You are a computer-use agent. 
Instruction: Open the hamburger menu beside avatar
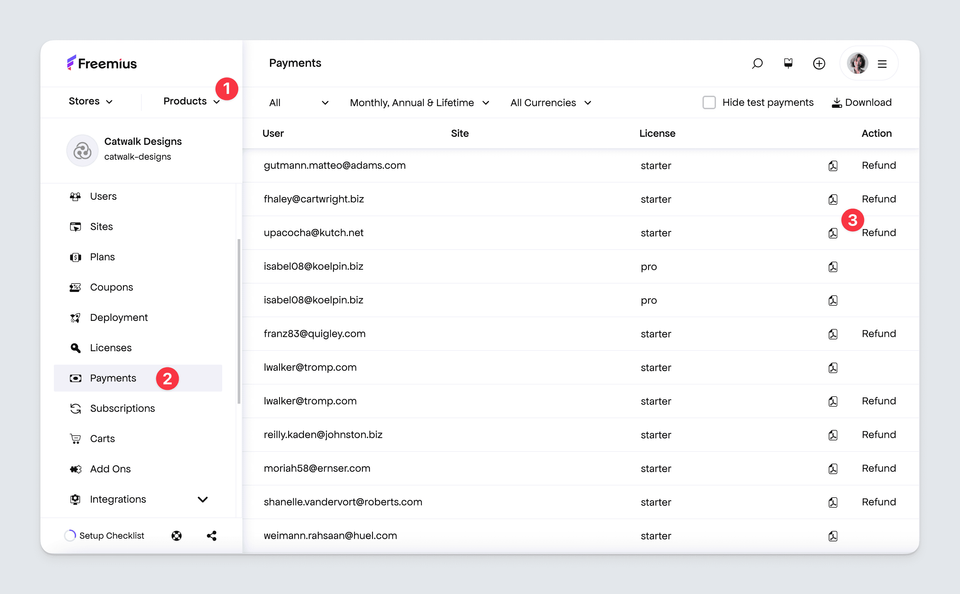(882, 64)
